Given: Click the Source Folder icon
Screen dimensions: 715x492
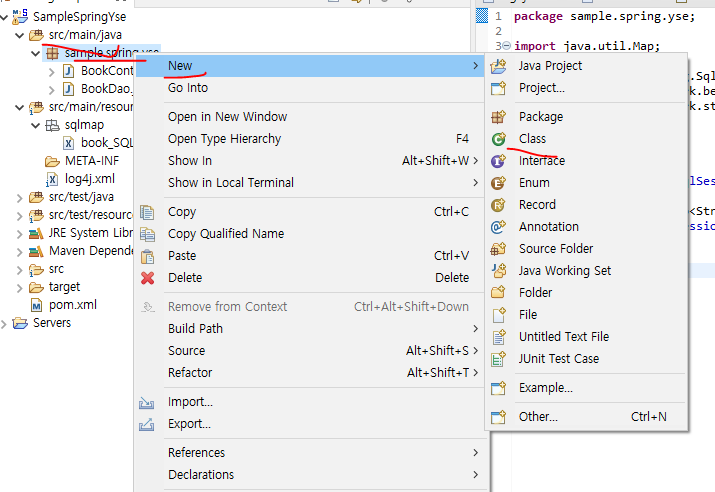Looking at the screenshot, I should (498, 249).
